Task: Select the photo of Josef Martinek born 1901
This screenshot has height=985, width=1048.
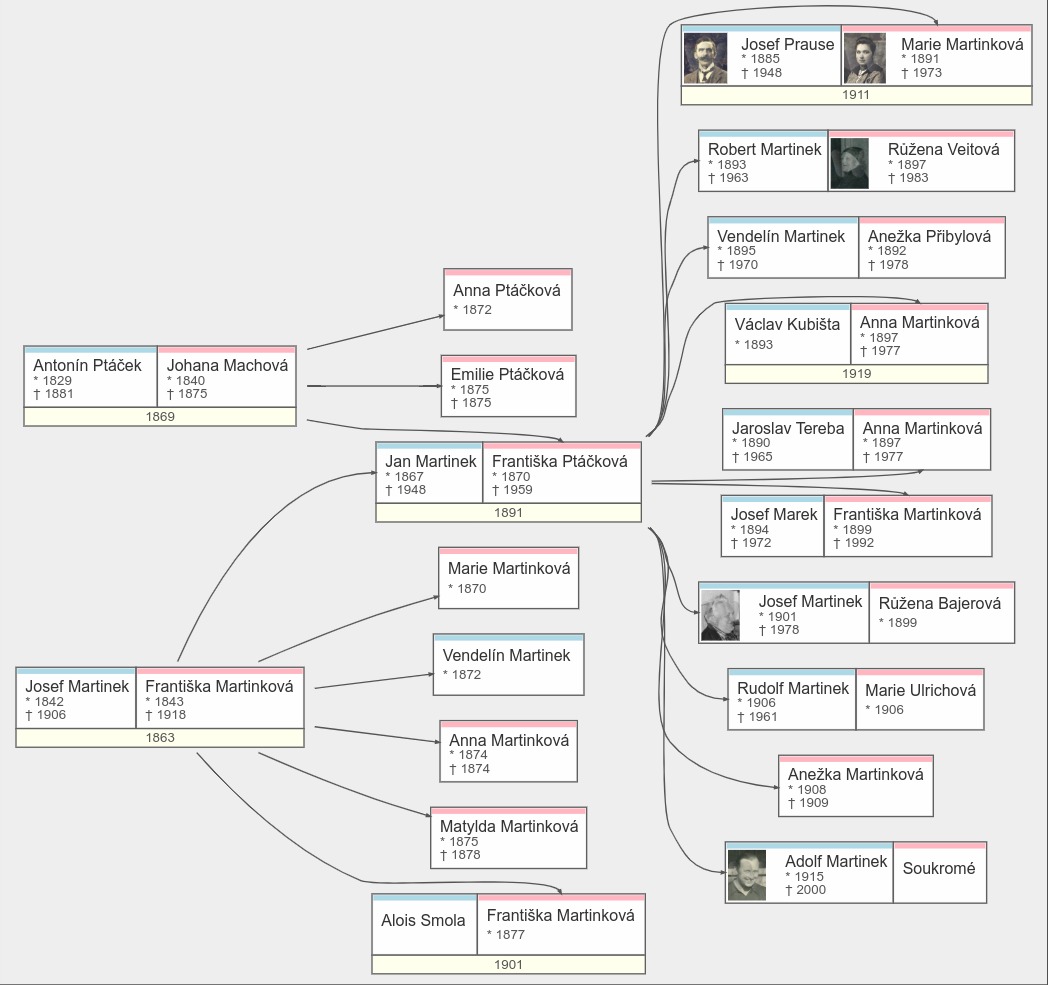Action: click(x=721, y=615)
